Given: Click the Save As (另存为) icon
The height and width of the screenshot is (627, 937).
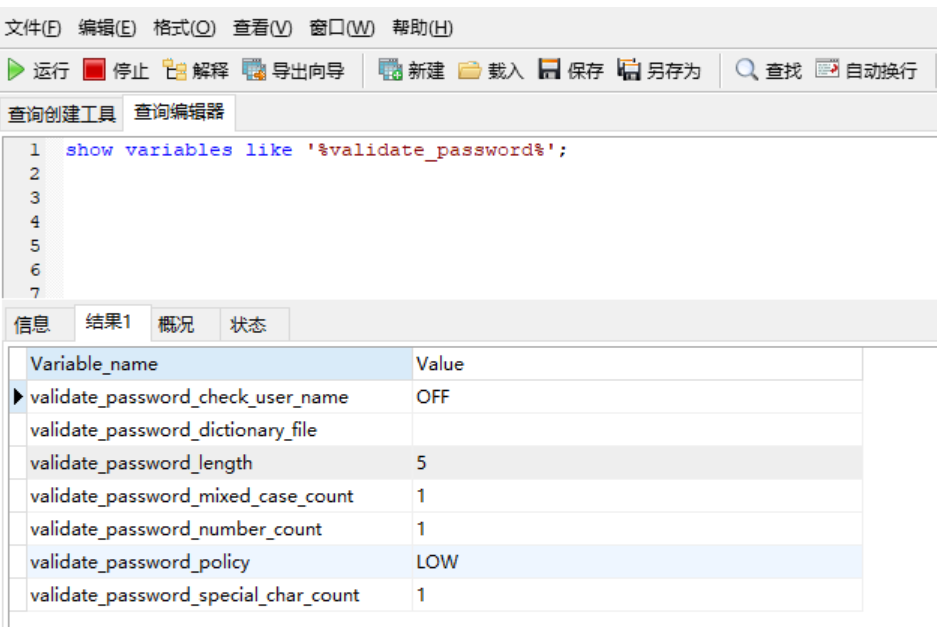Looking at the screenshot, I should 629,70.
